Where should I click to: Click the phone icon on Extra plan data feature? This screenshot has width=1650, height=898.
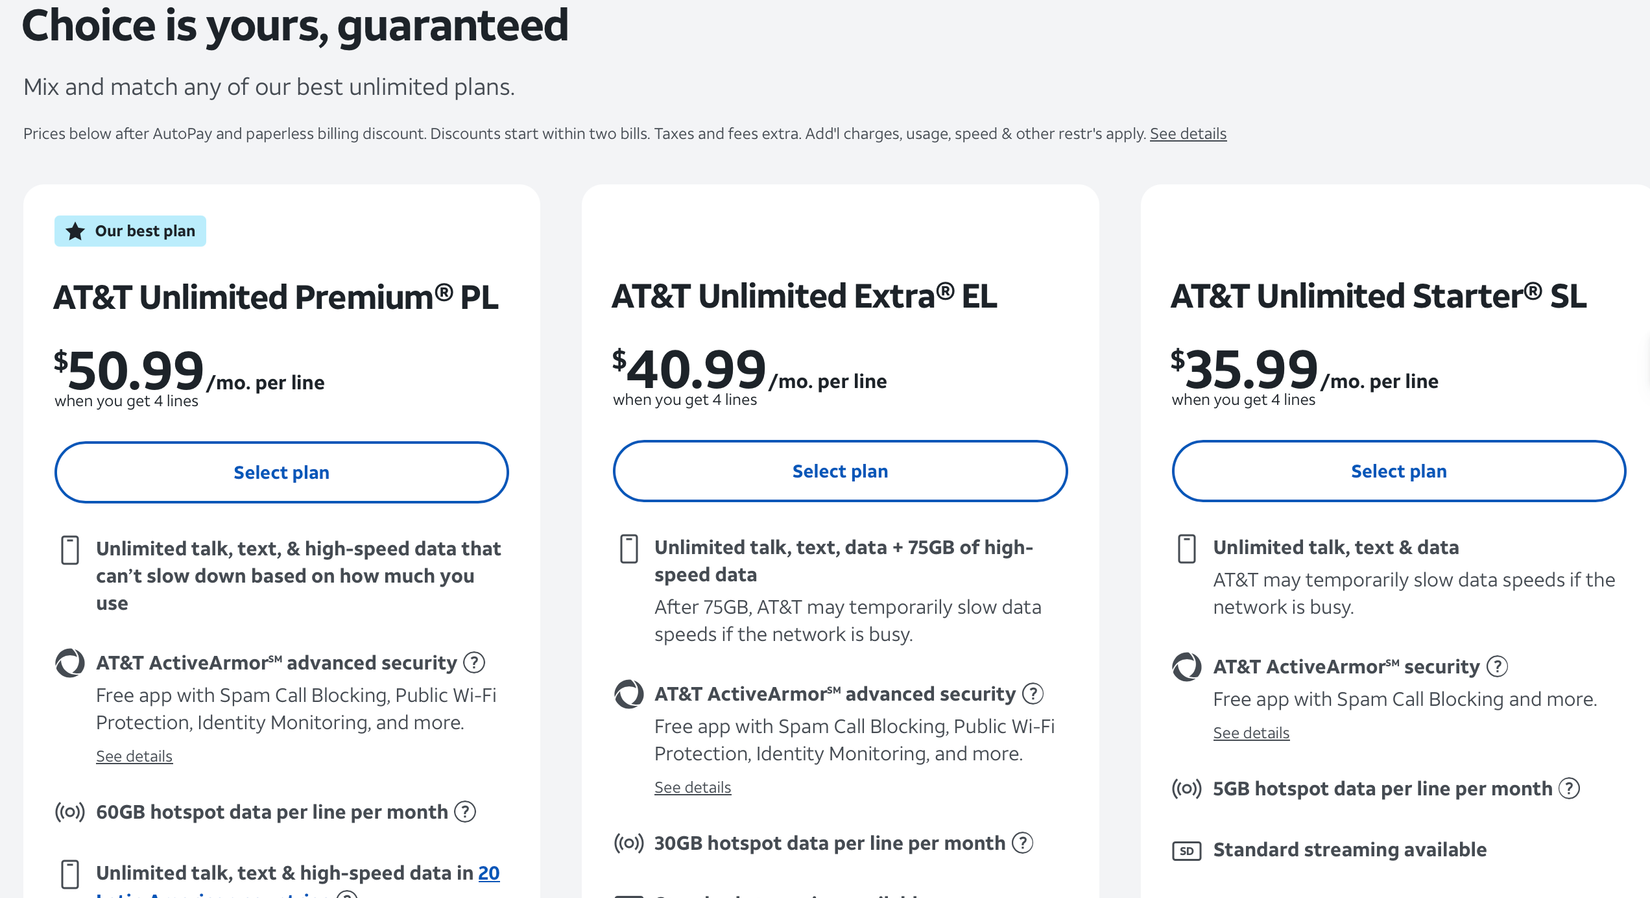(628, 548)
